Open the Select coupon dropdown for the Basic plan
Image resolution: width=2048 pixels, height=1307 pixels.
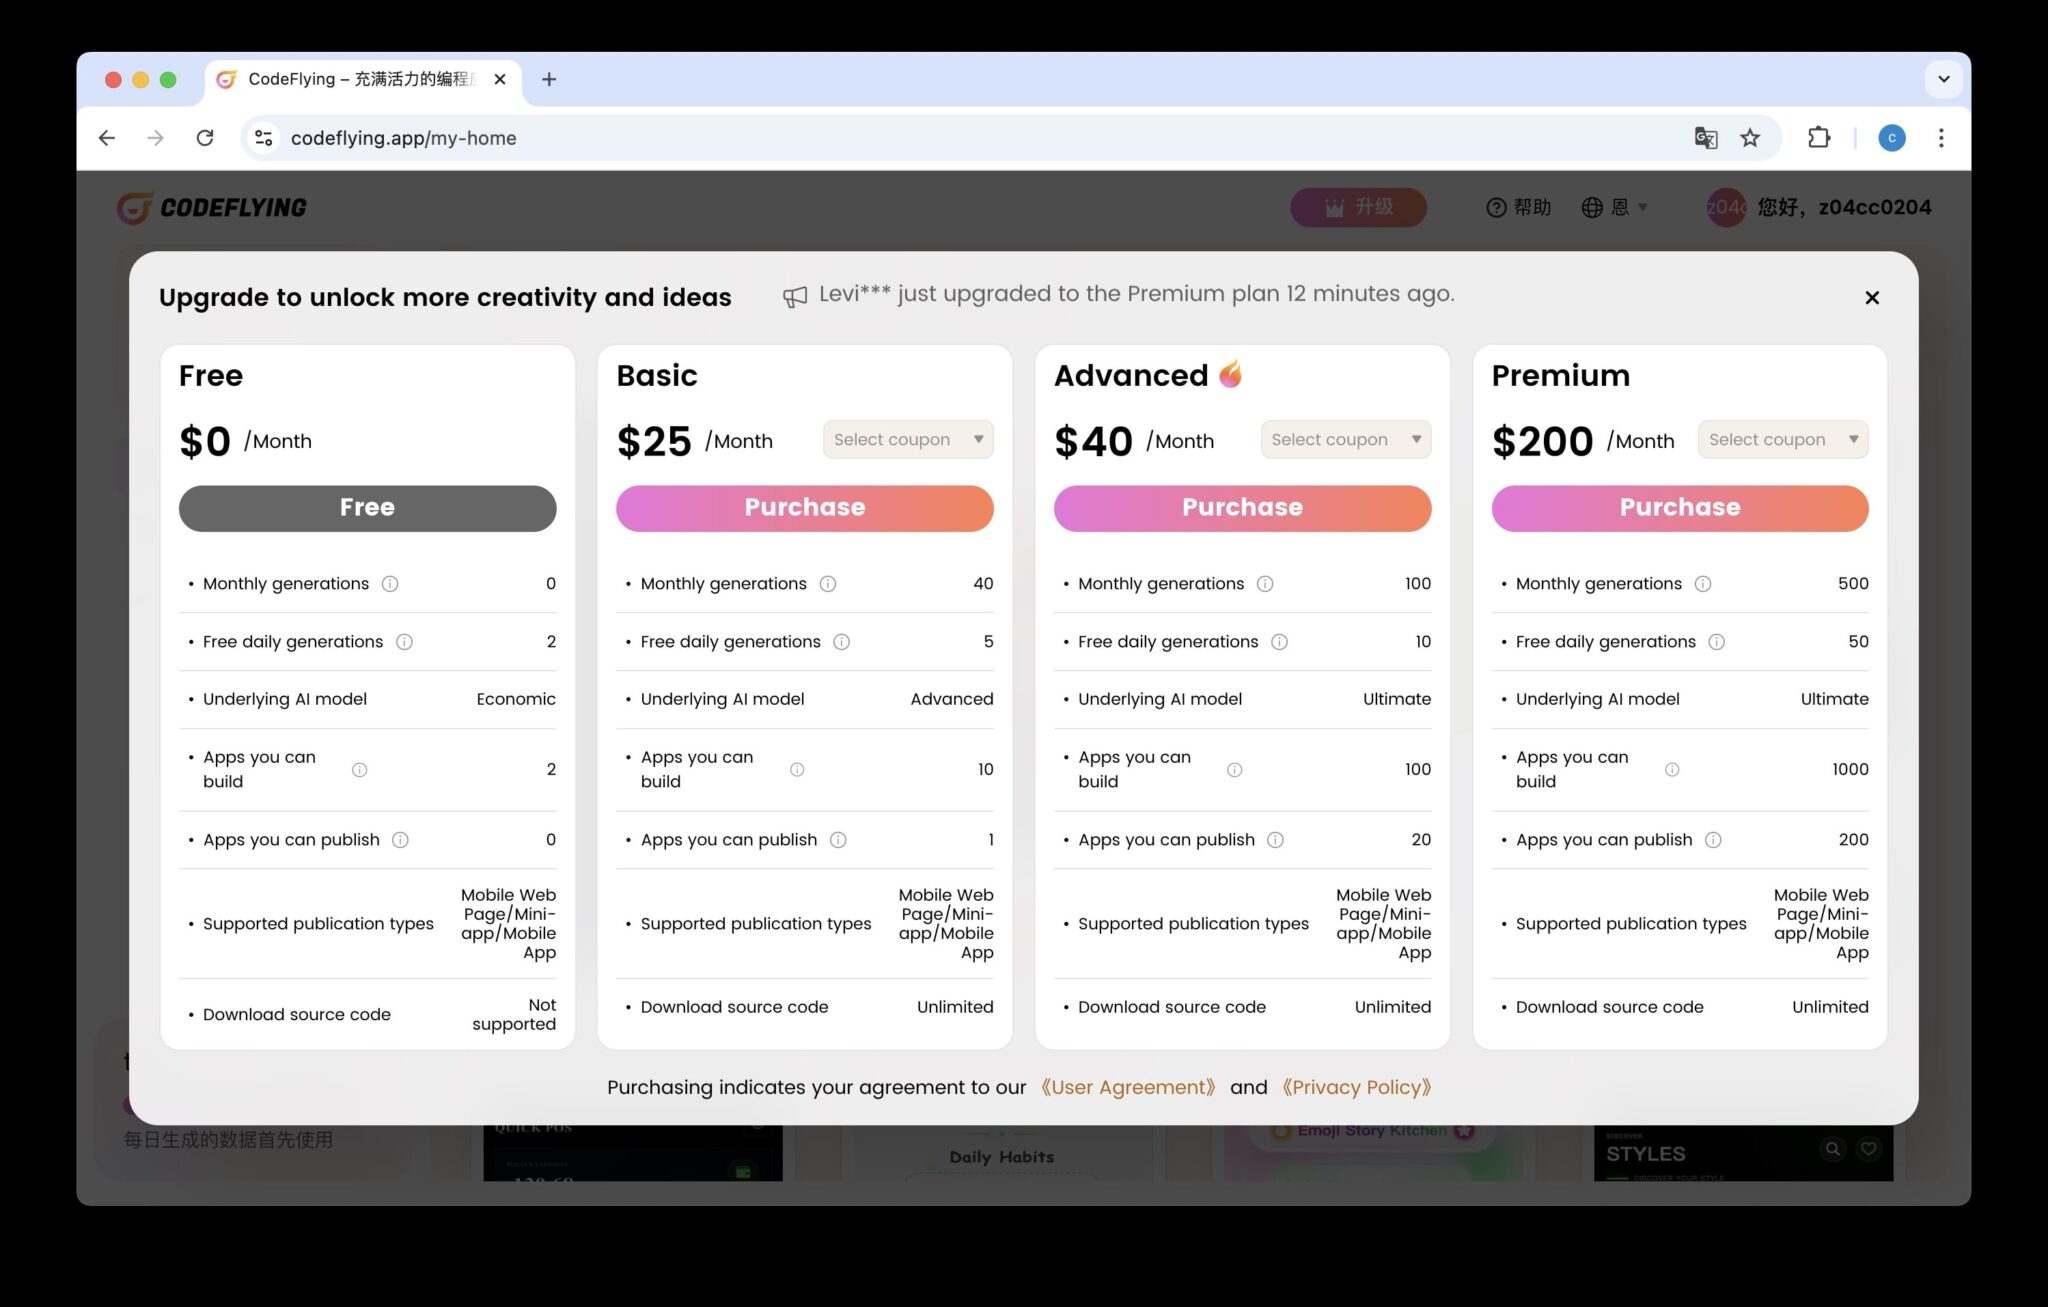tap(907, 439)
